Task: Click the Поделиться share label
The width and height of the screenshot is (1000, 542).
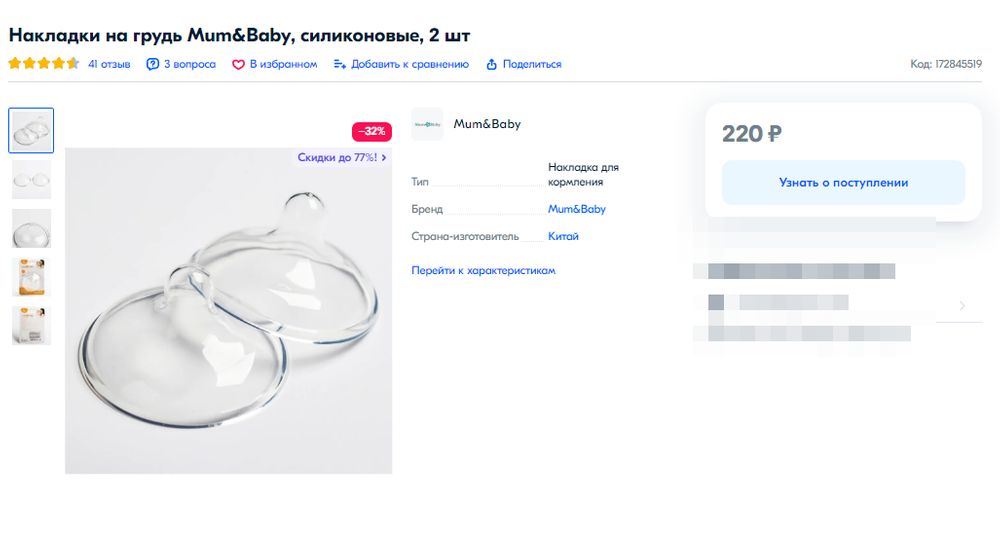Action: pos(532,64)
